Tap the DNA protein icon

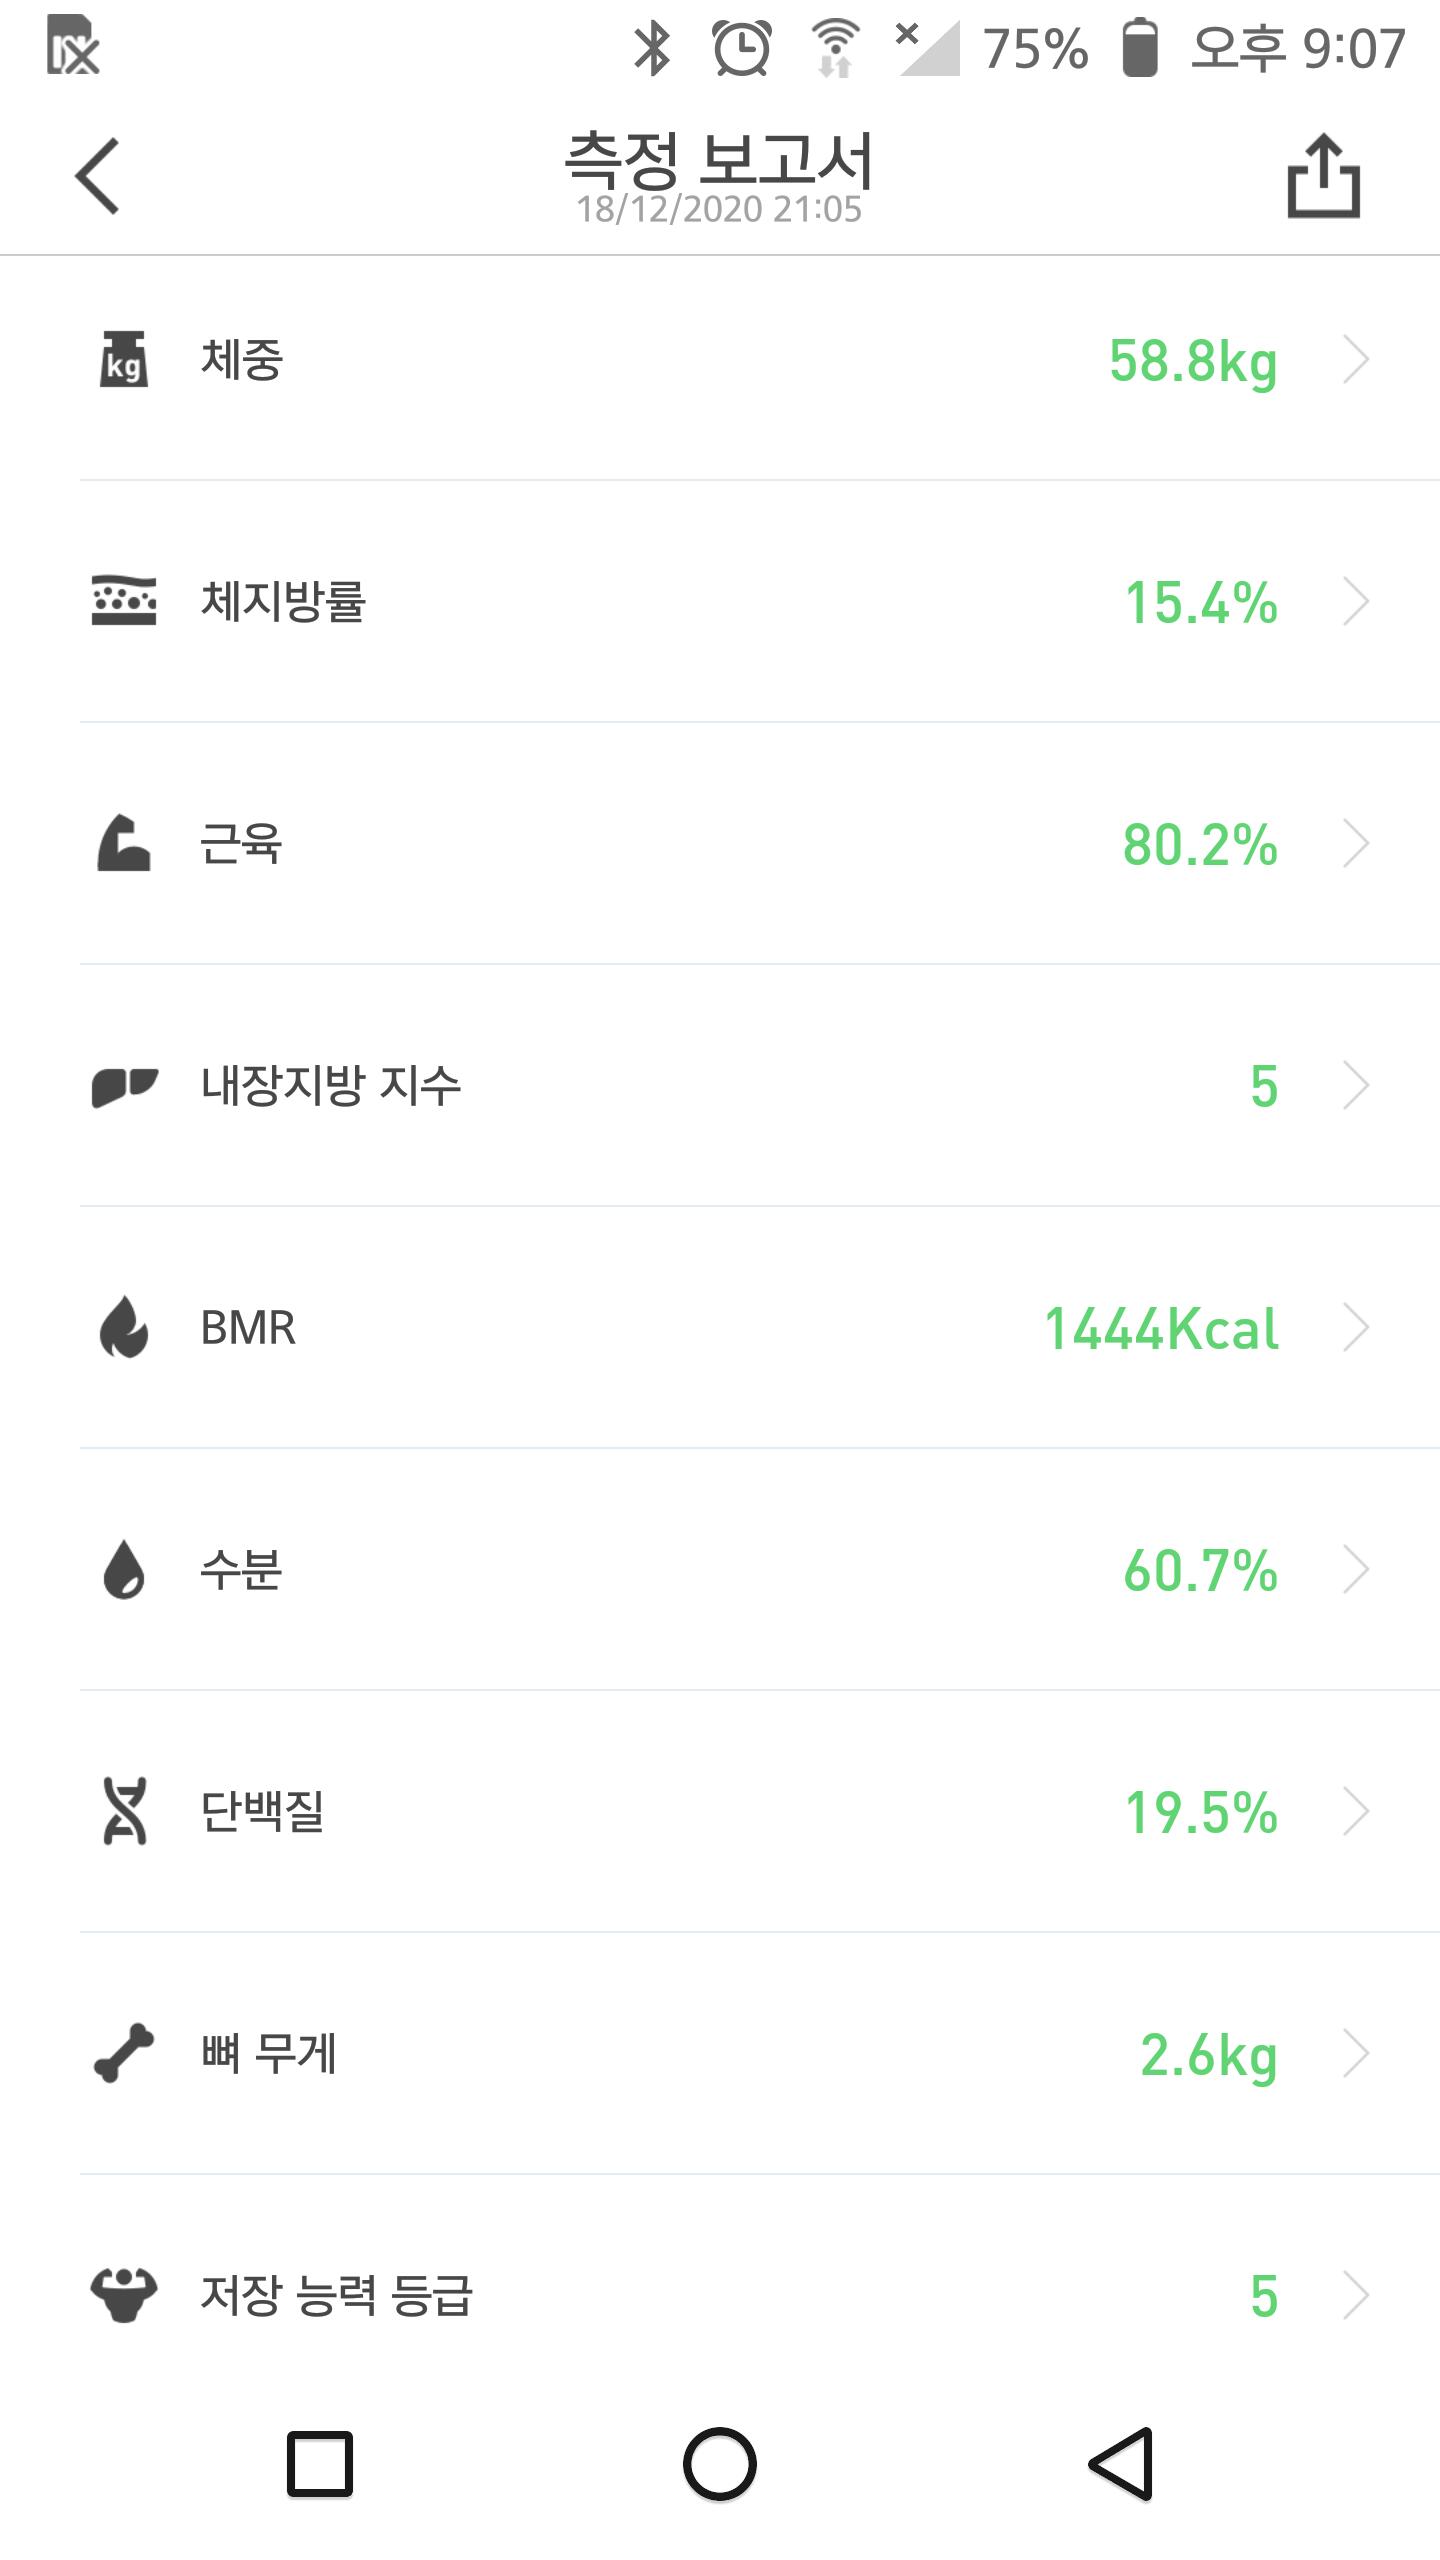(x=124, y=1811)
